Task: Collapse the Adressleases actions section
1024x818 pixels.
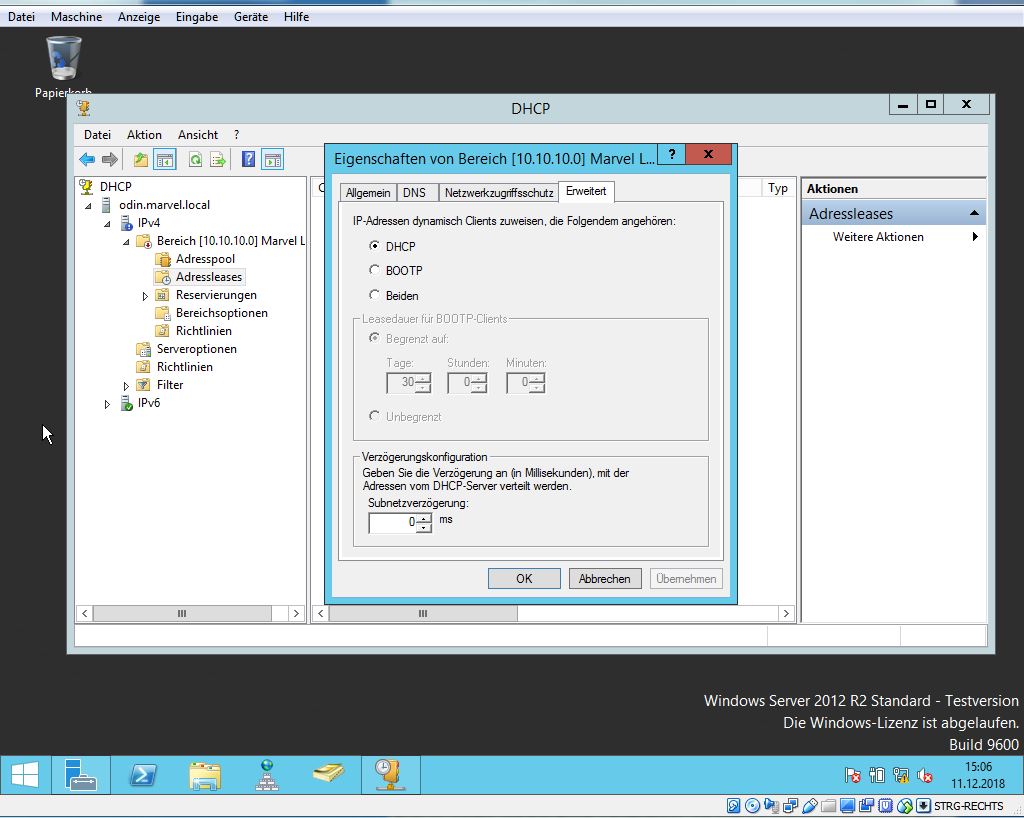Action: pyautogui.click(x=974, y=213)
